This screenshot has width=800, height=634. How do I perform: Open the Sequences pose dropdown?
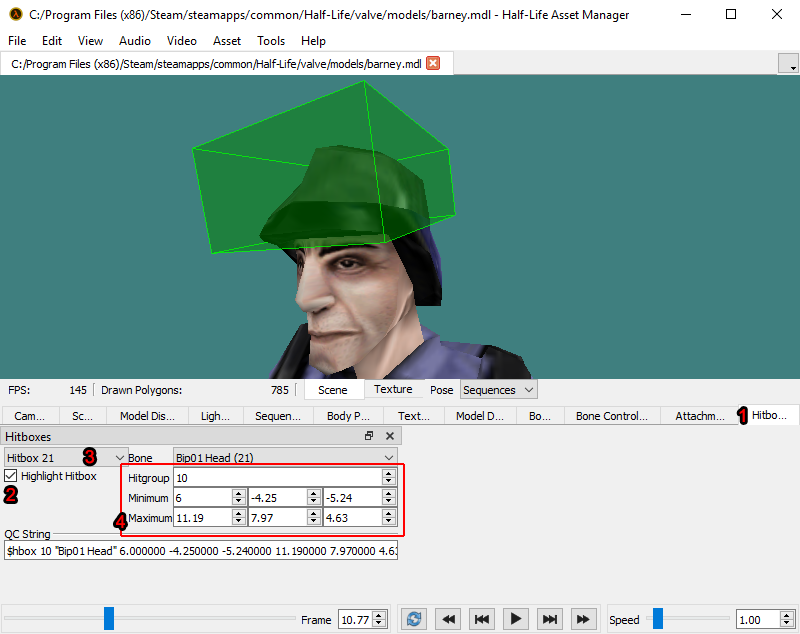pos(498,390)
